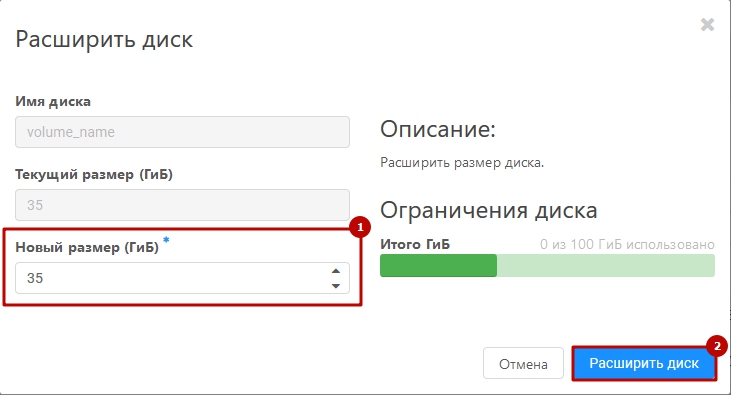Click the light green free portion of quota bar
Viewport: 731px width, 395px height.
point(606,265)
